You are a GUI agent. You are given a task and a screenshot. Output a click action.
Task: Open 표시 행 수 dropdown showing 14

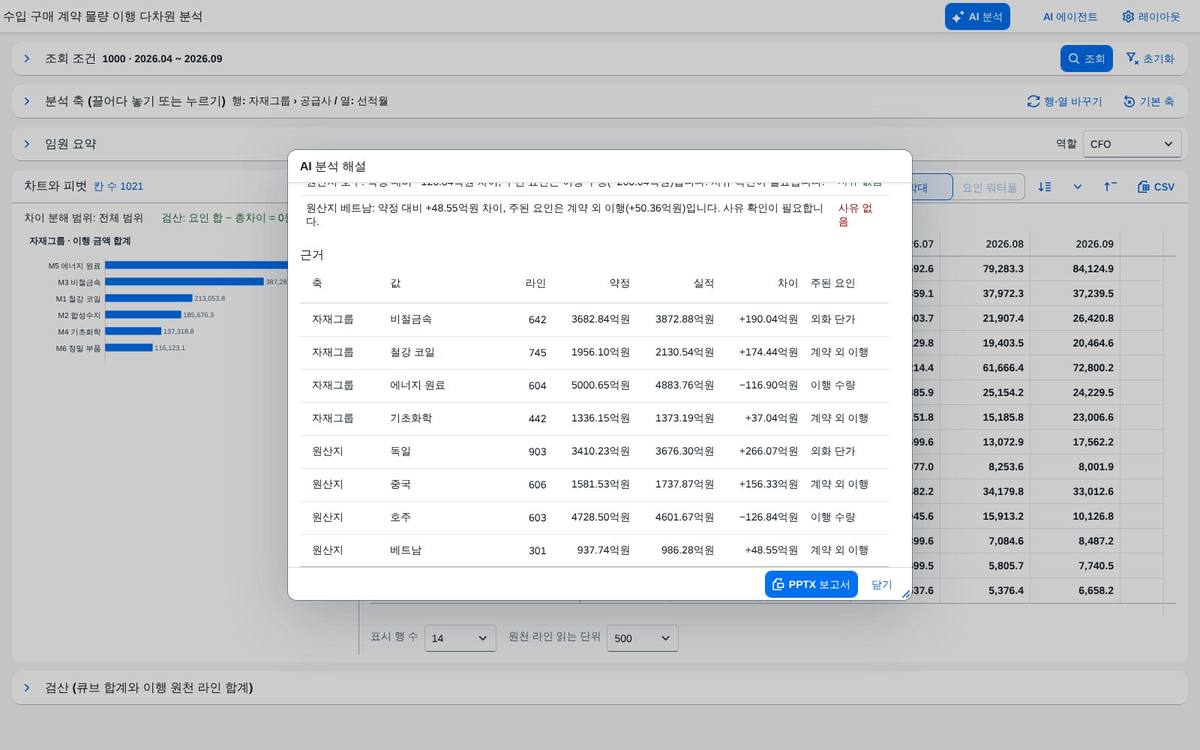click(460, 638)
